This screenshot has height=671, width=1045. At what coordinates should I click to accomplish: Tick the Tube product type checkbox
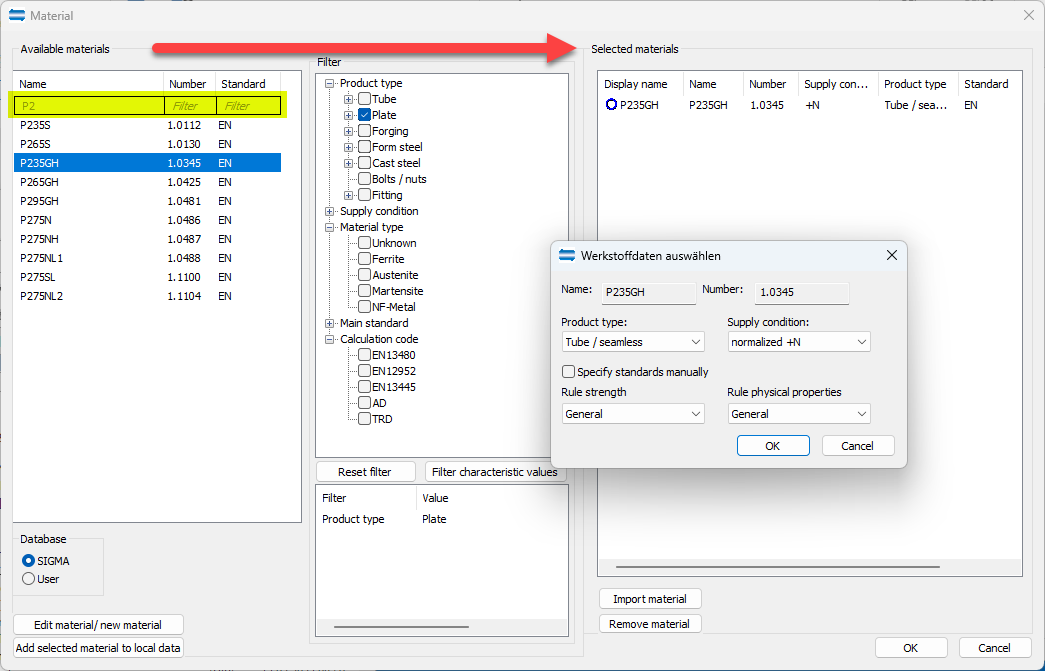click(x=364, y=99)
